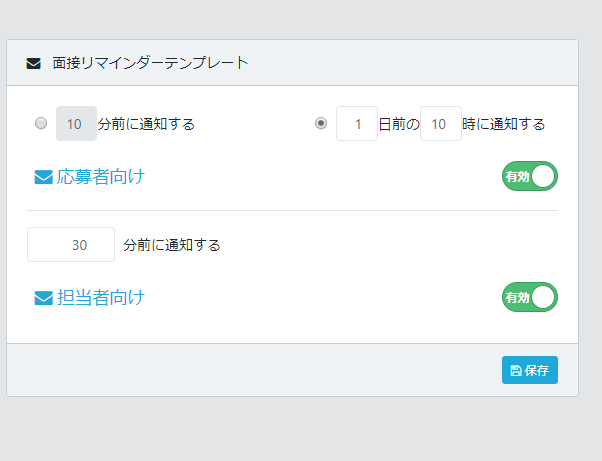Viewport: 602px width, 461px height.
Task: Click the envelope icon in the panel header
Action: click(x=33, y=63)
